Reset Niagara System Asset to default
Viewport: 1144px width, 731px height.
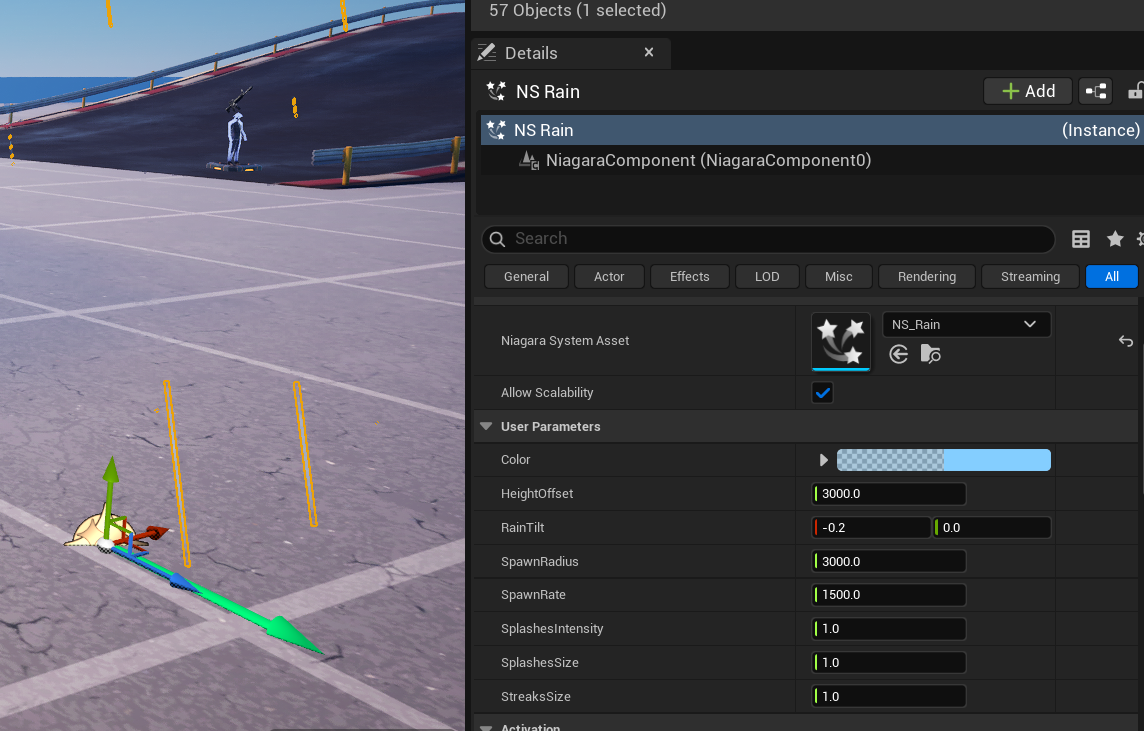(x=1126, y=341)
